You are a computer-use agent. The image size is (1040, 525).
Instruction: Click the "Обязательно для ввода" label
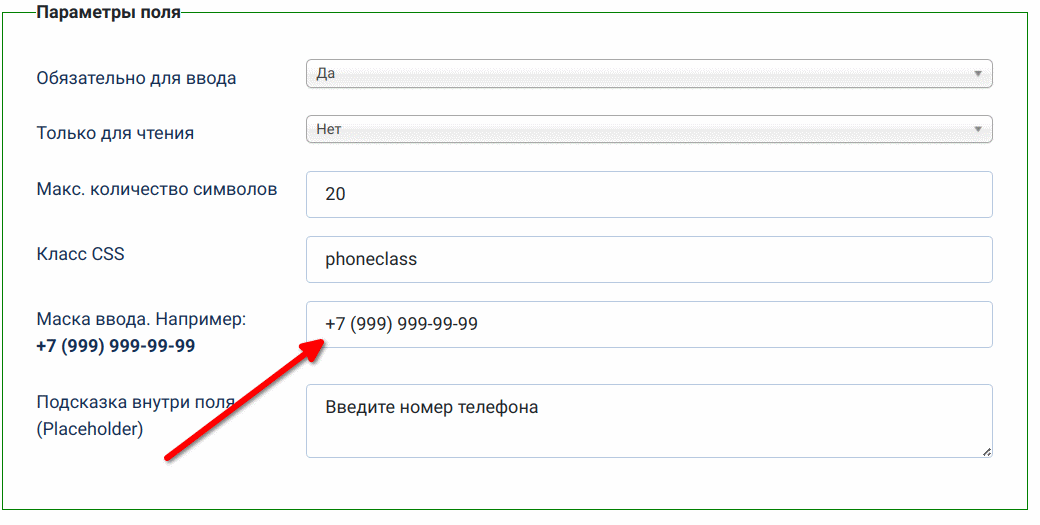pos(136,78)
